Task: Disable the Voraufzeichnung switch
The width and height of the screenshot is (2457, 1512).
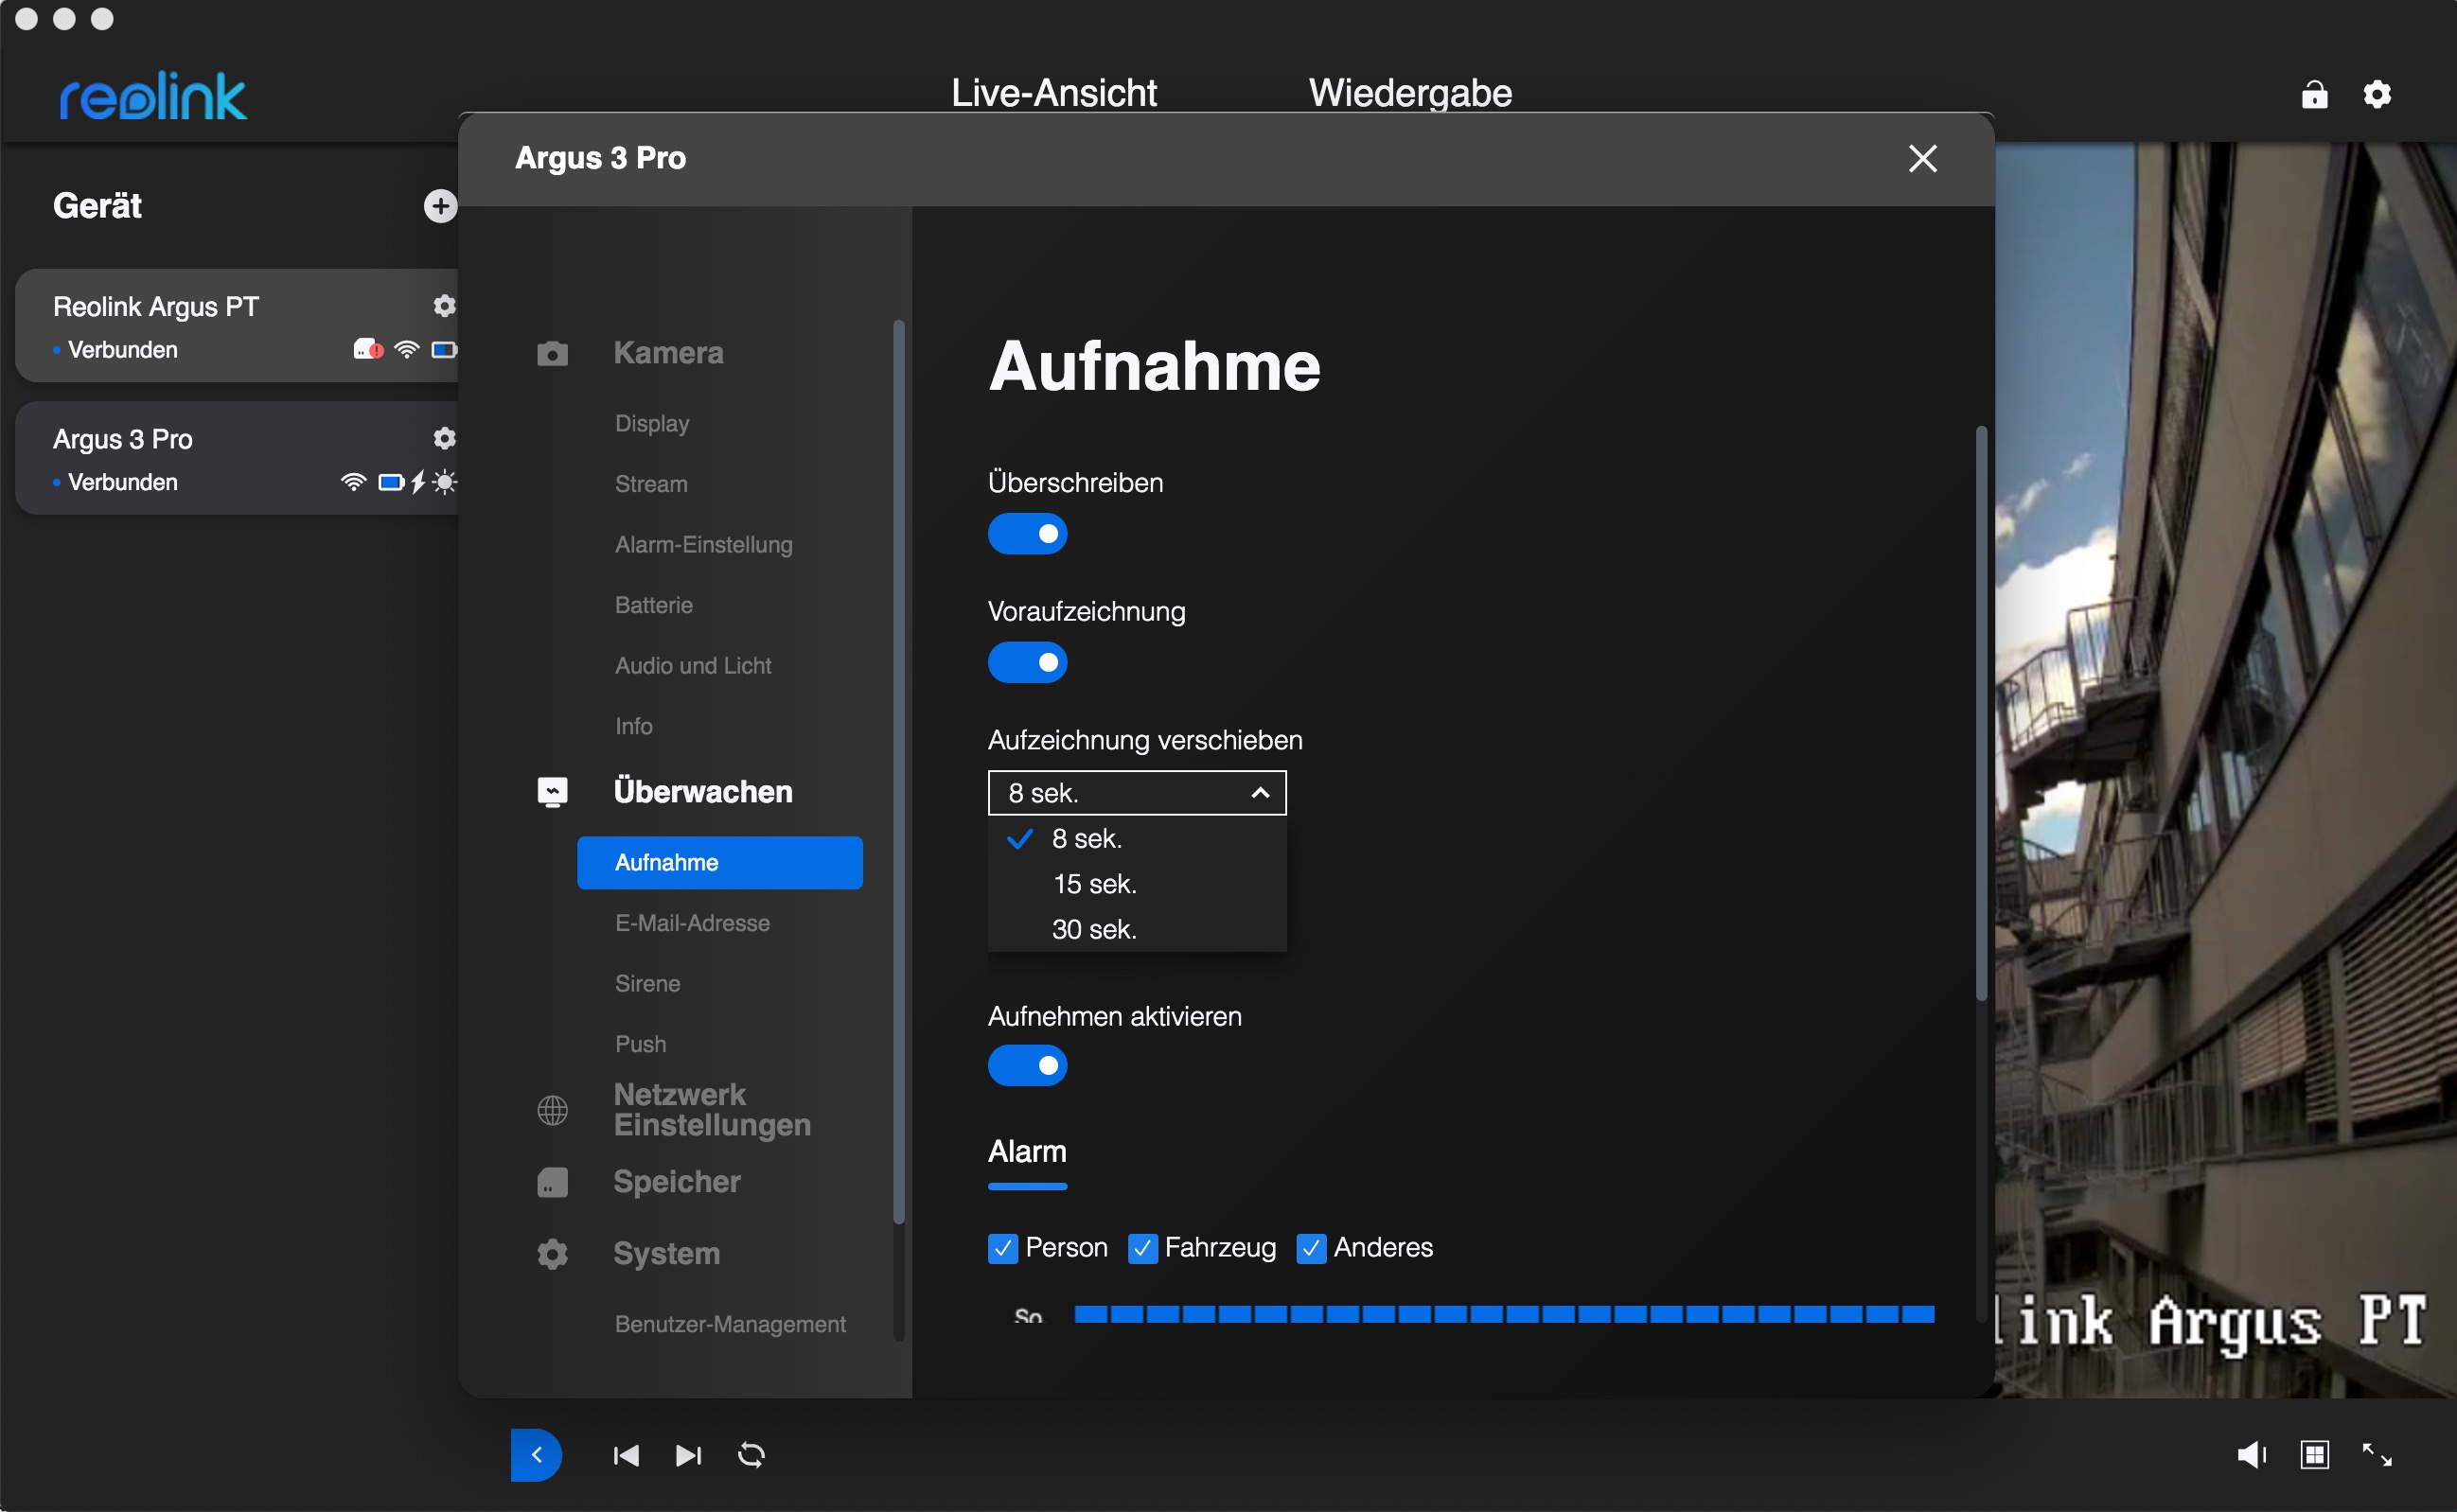Action: [1027, 662]
